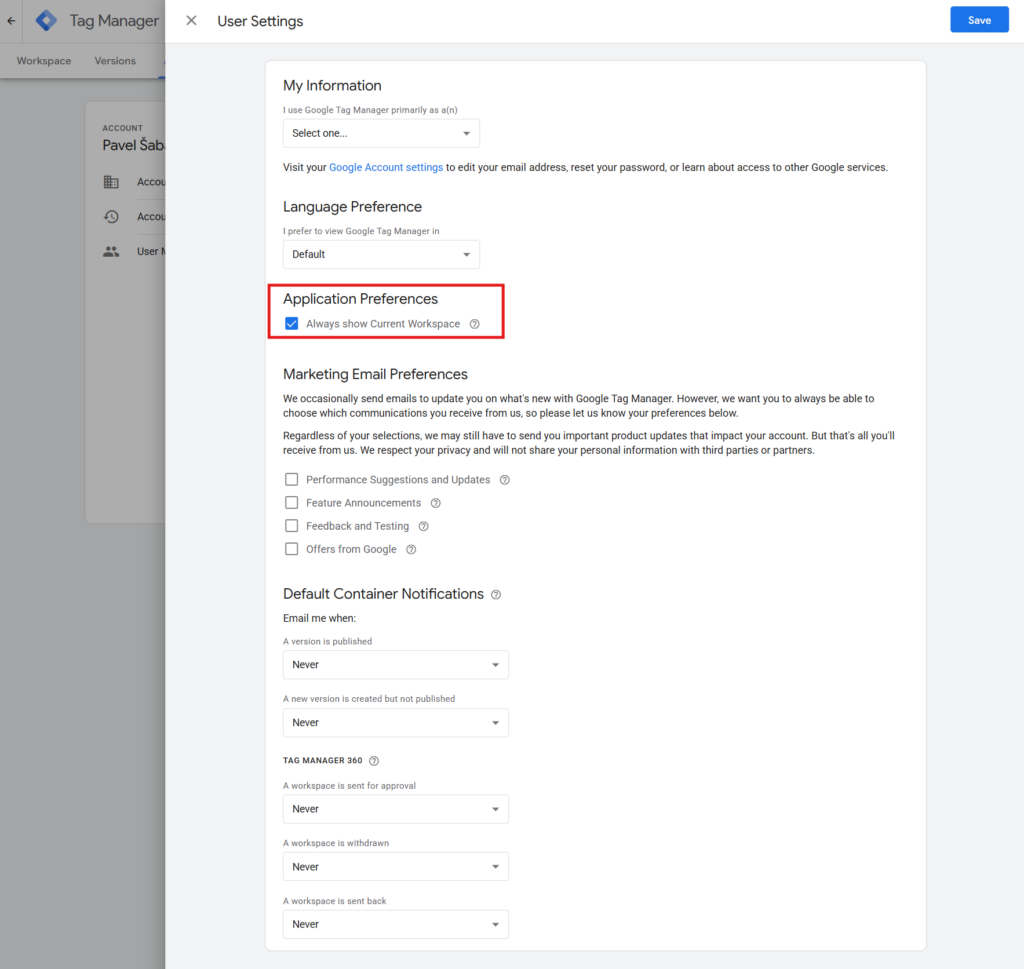Click the 'Email me when:' label
Viewport: 1024px width, 969px height.
point(319,618)
